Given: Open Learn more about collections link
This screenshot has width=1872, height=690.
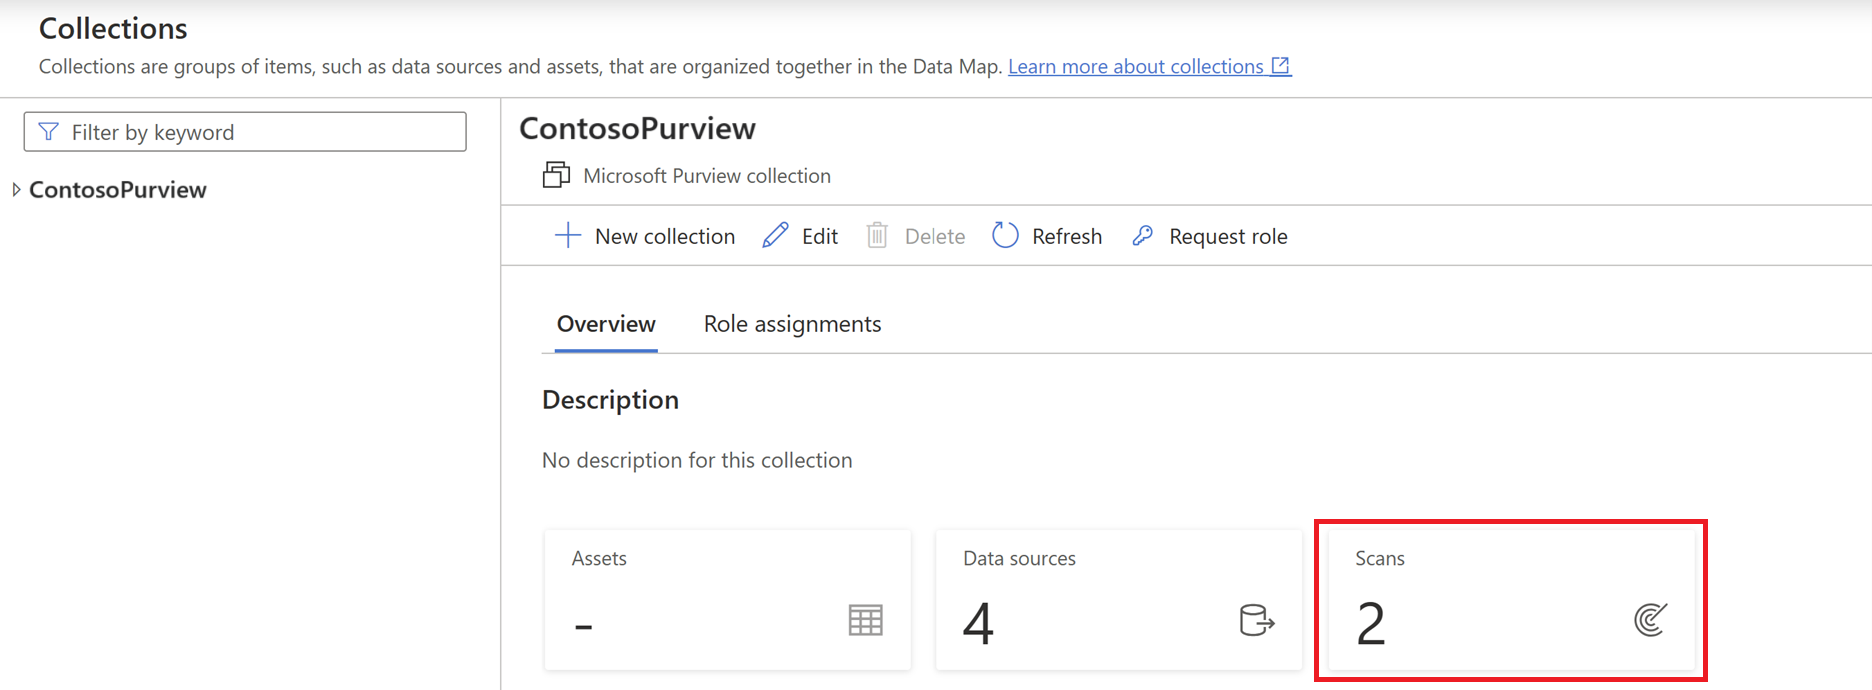Looking at the screenshot, I should coord(1135,66).
